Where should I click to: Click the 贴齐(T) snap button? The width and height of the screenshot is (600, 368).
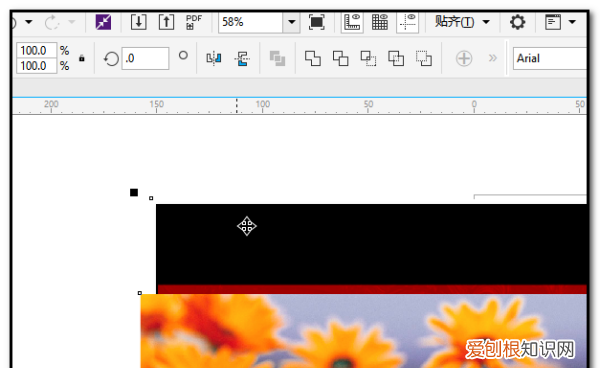(455, 22)
